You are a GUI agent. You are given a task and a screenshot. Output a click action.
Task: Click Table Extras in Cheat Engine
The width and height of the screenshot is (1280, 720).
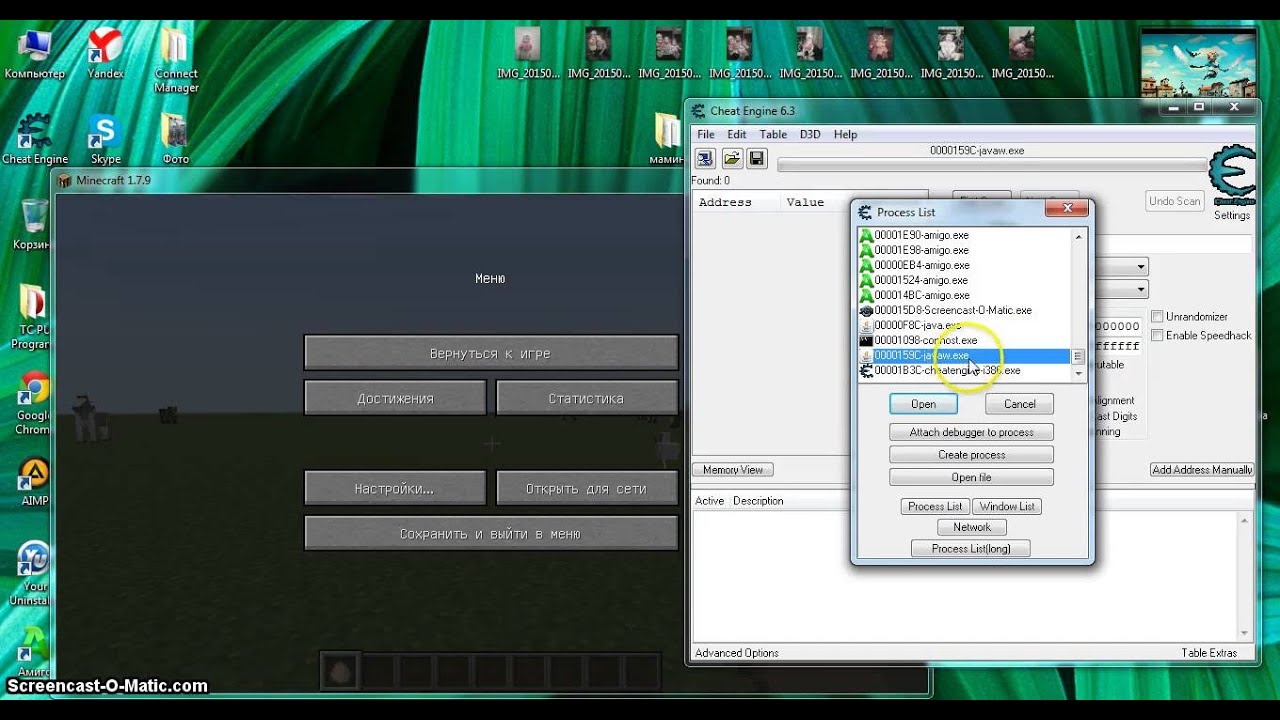pyautogui.click(x=1209, y=653)
